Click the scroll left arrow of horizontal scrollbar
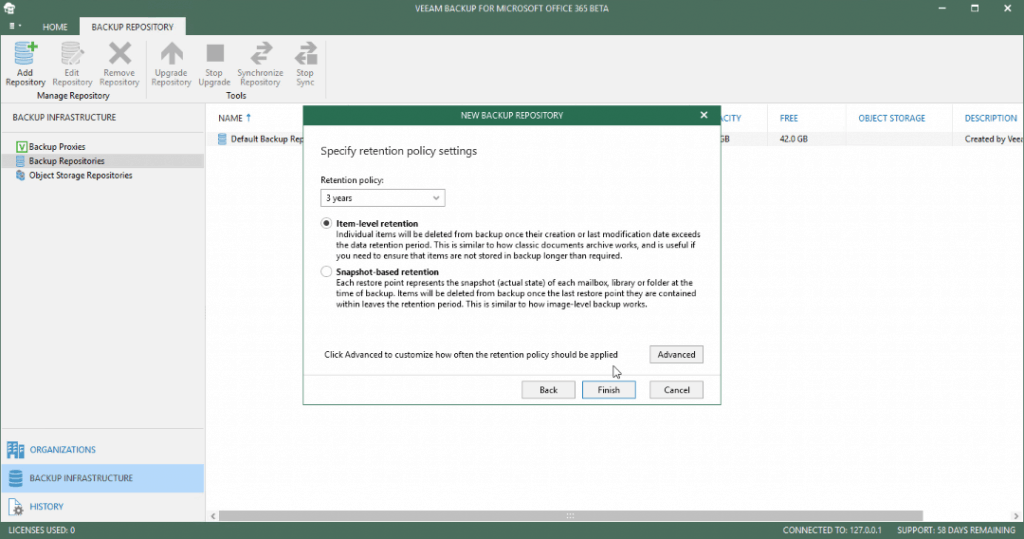The height and width of the screenshot is (539, 1024). click(x=213, y=516)
